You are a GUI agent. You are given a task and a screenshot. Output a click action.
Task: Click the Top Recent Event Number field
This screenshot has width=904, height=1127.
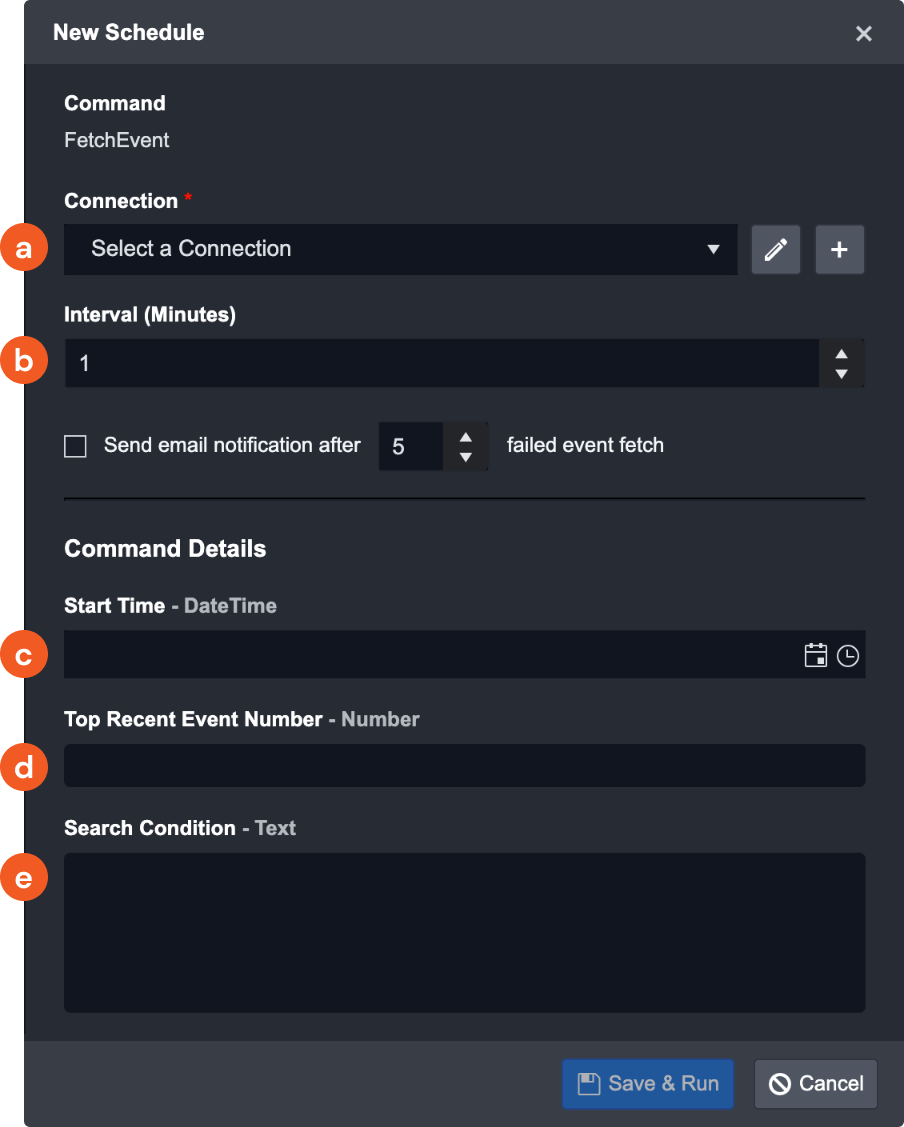coord(464,766)
